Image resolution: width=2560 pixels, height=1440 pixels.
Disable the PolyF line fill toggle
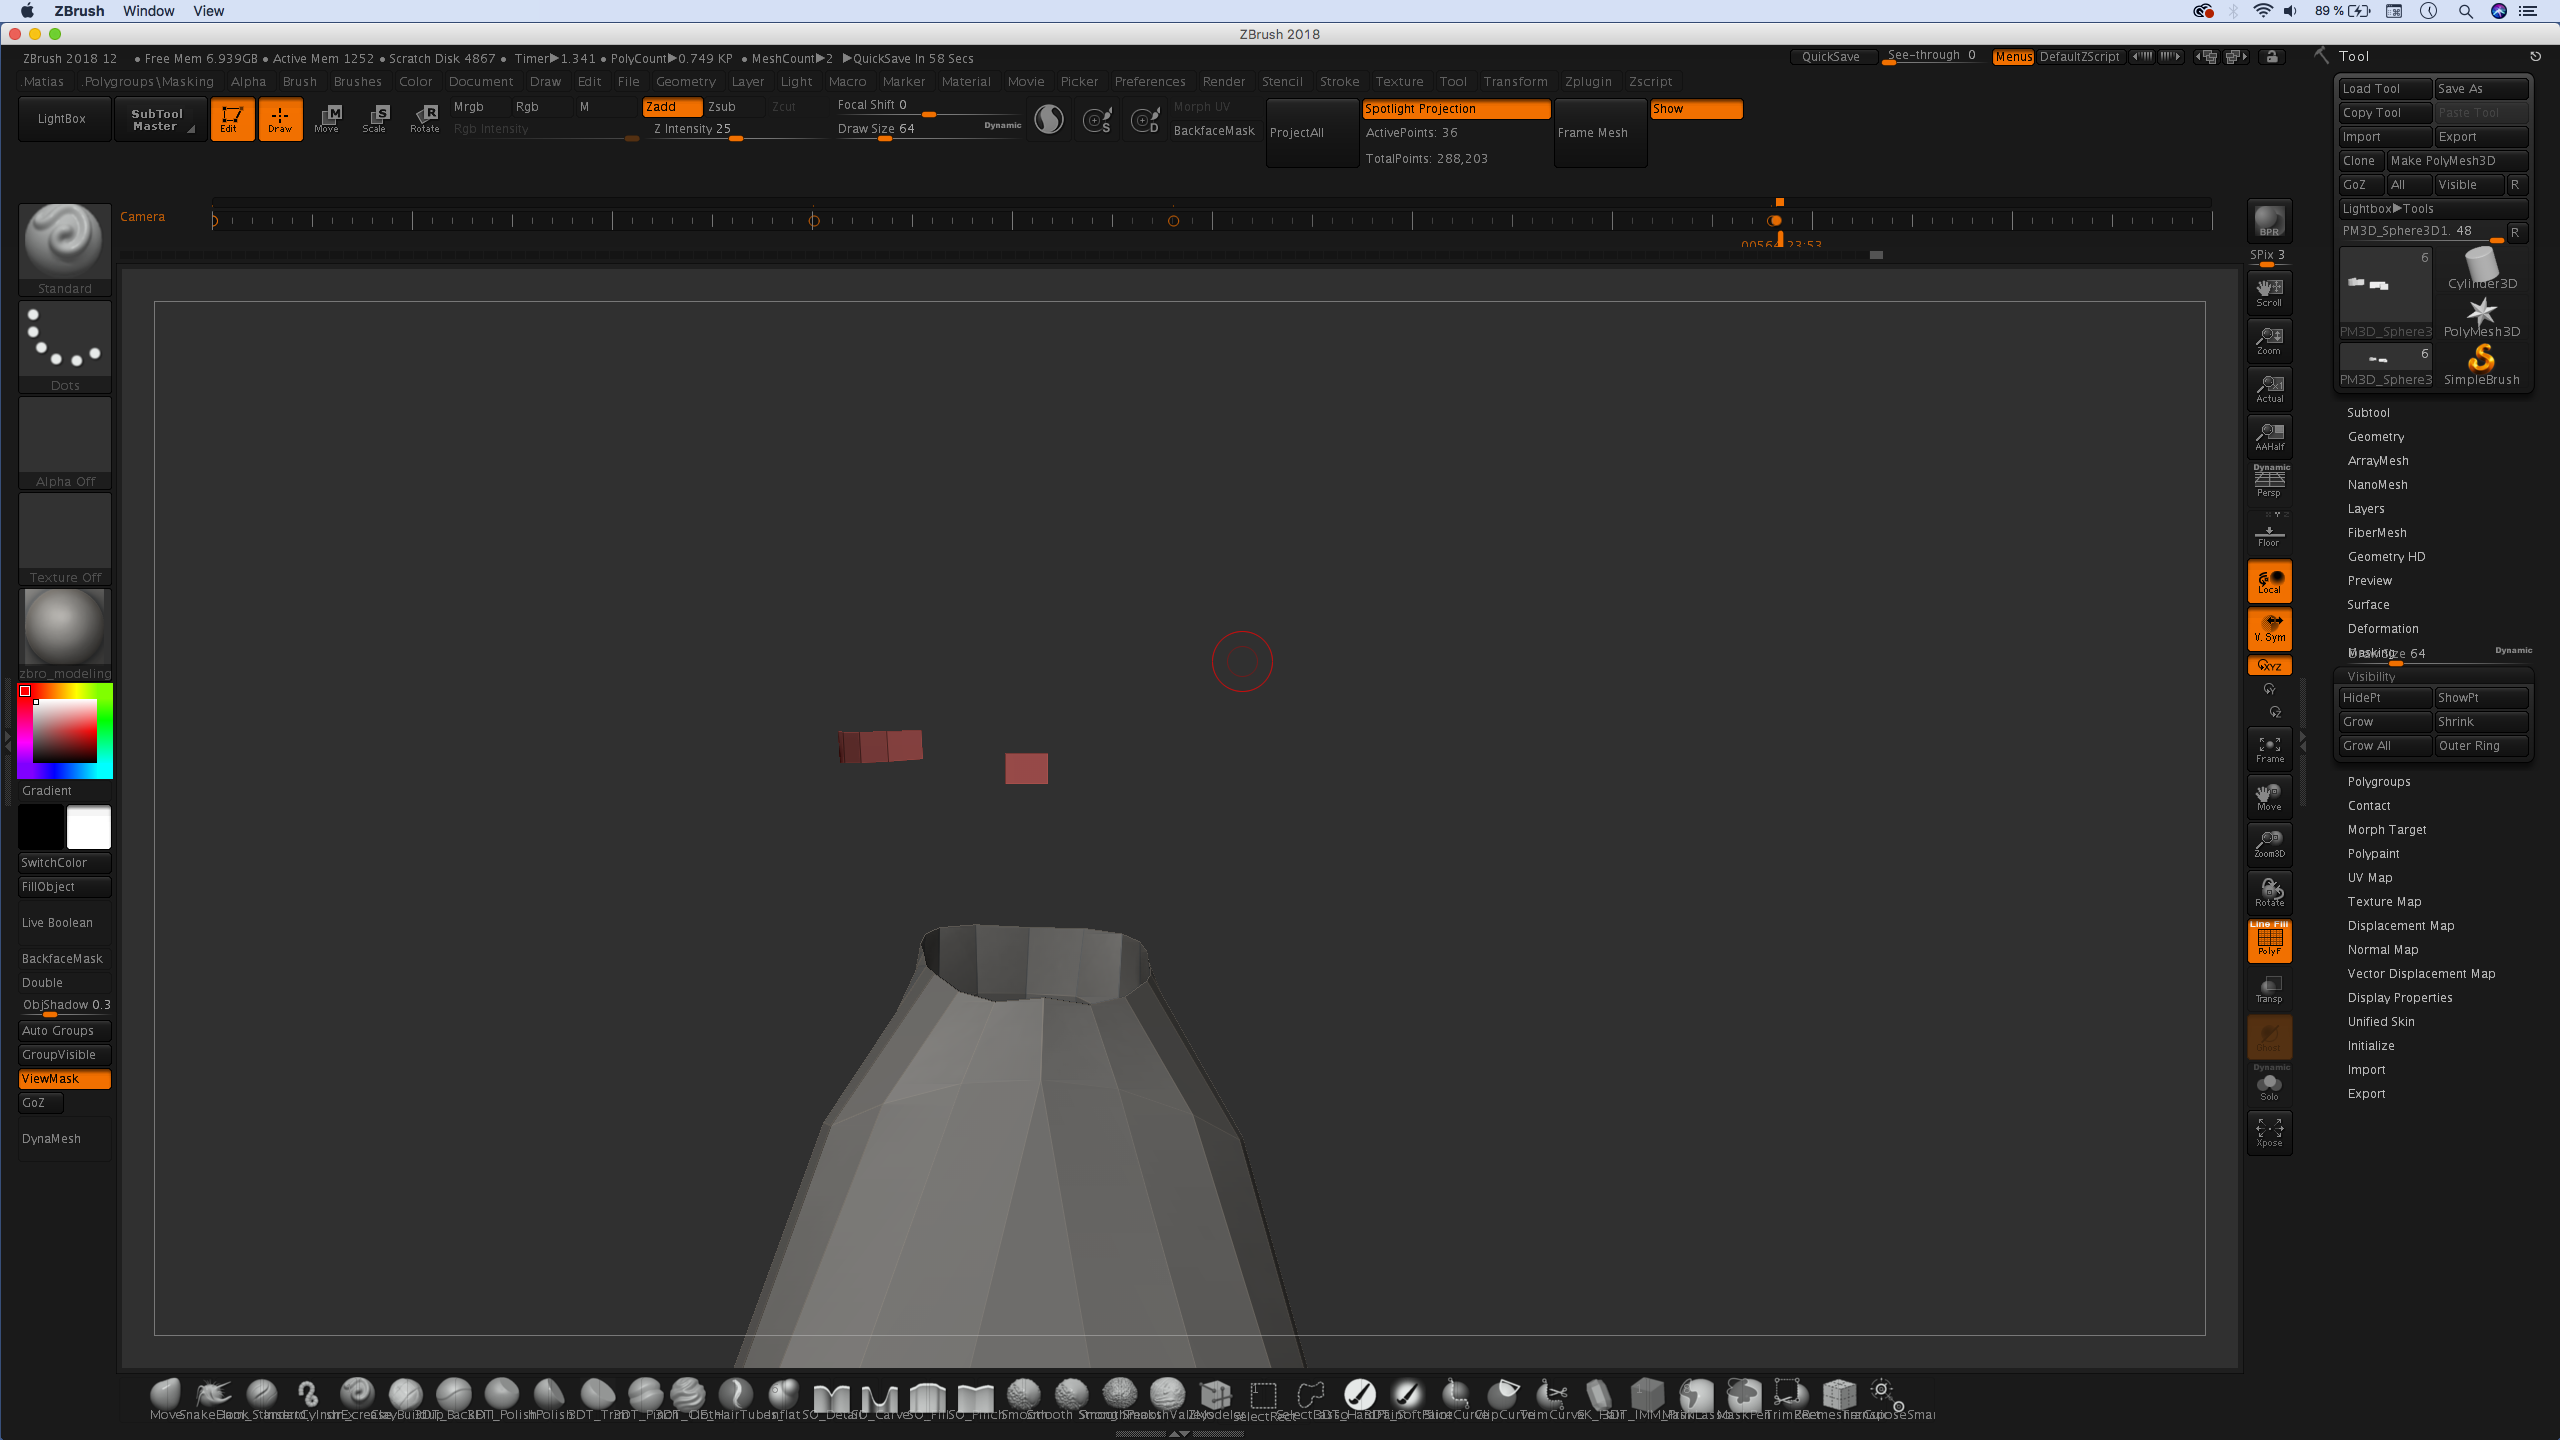(2269, 940)
